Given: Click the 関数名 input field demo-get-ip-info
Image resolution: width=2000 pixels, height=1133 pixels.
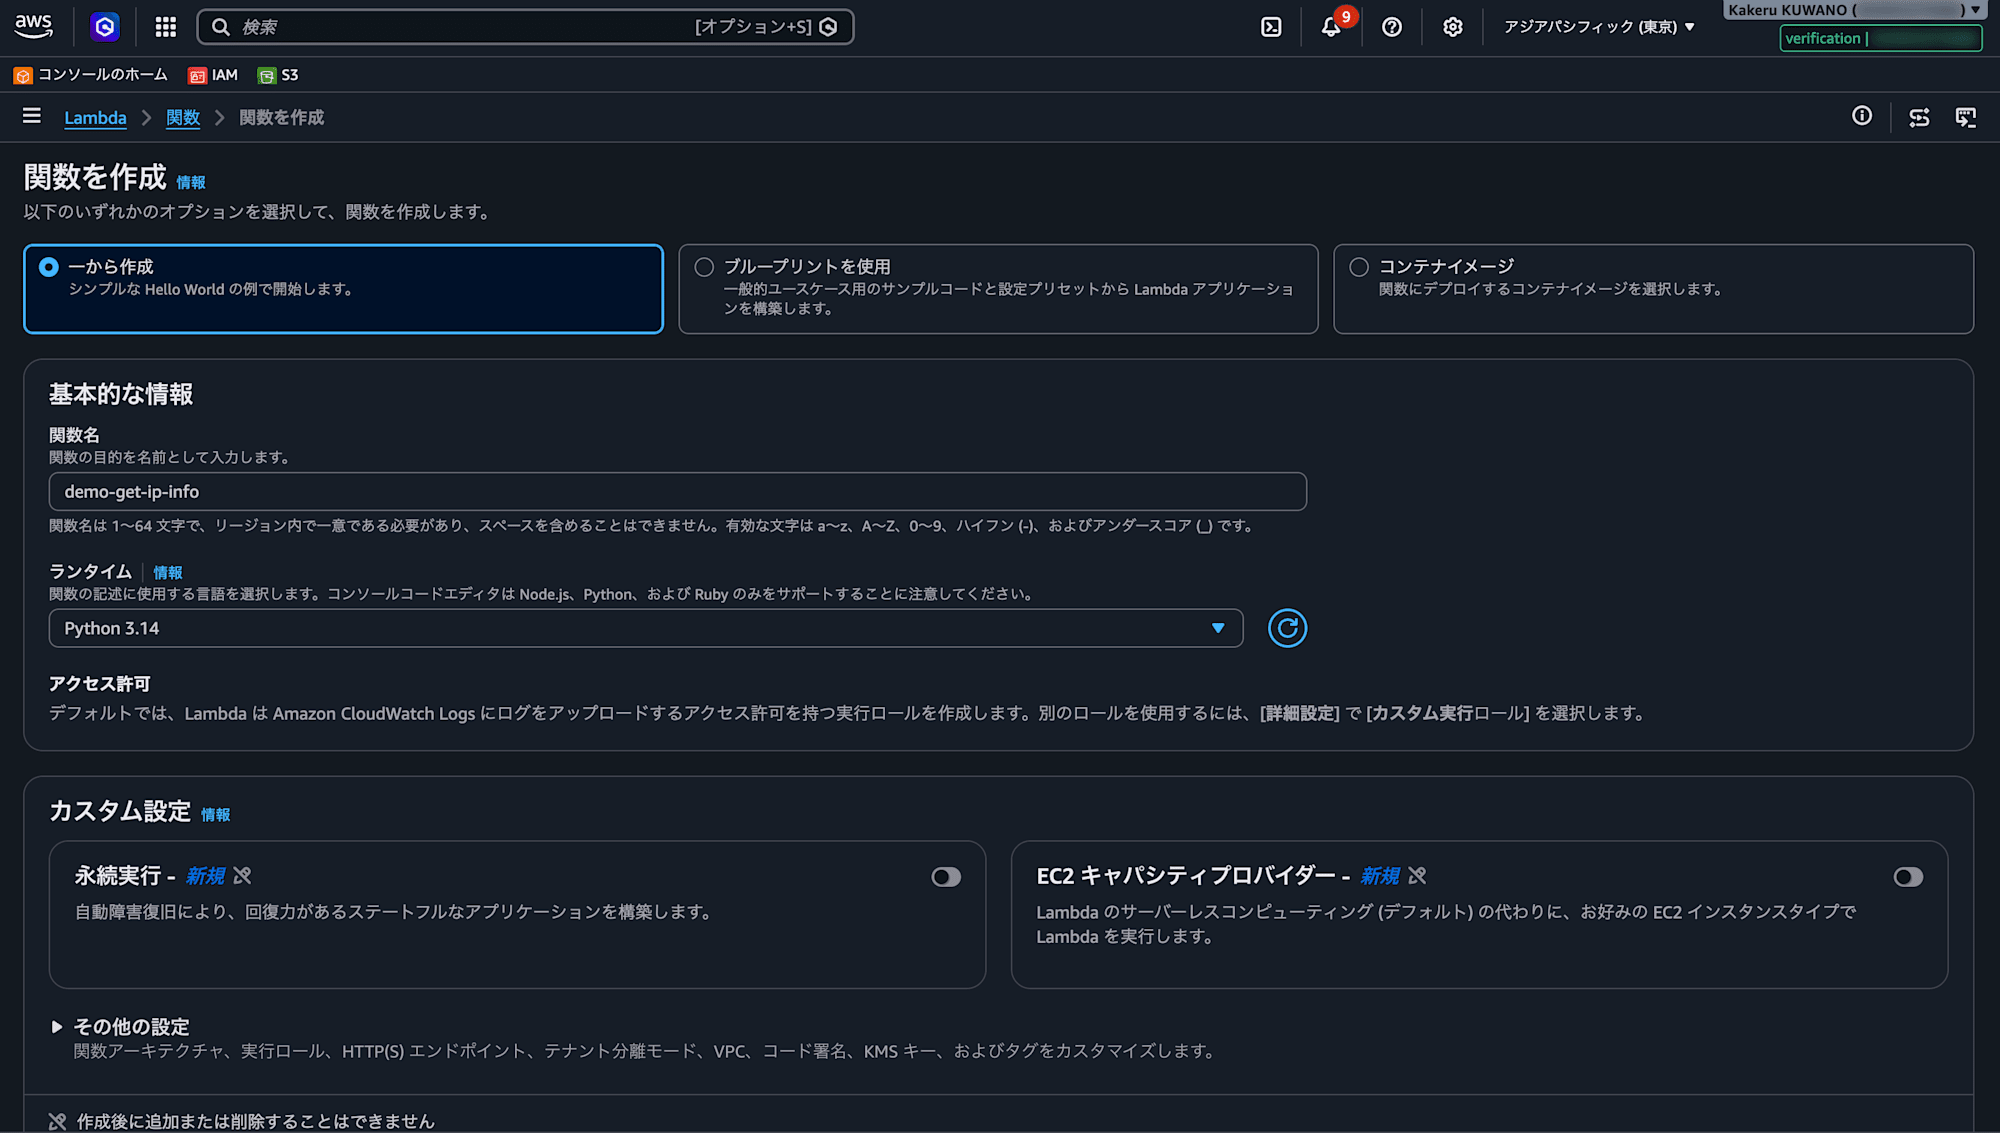Looking at the screenshot, I should [x=678, y=491].
